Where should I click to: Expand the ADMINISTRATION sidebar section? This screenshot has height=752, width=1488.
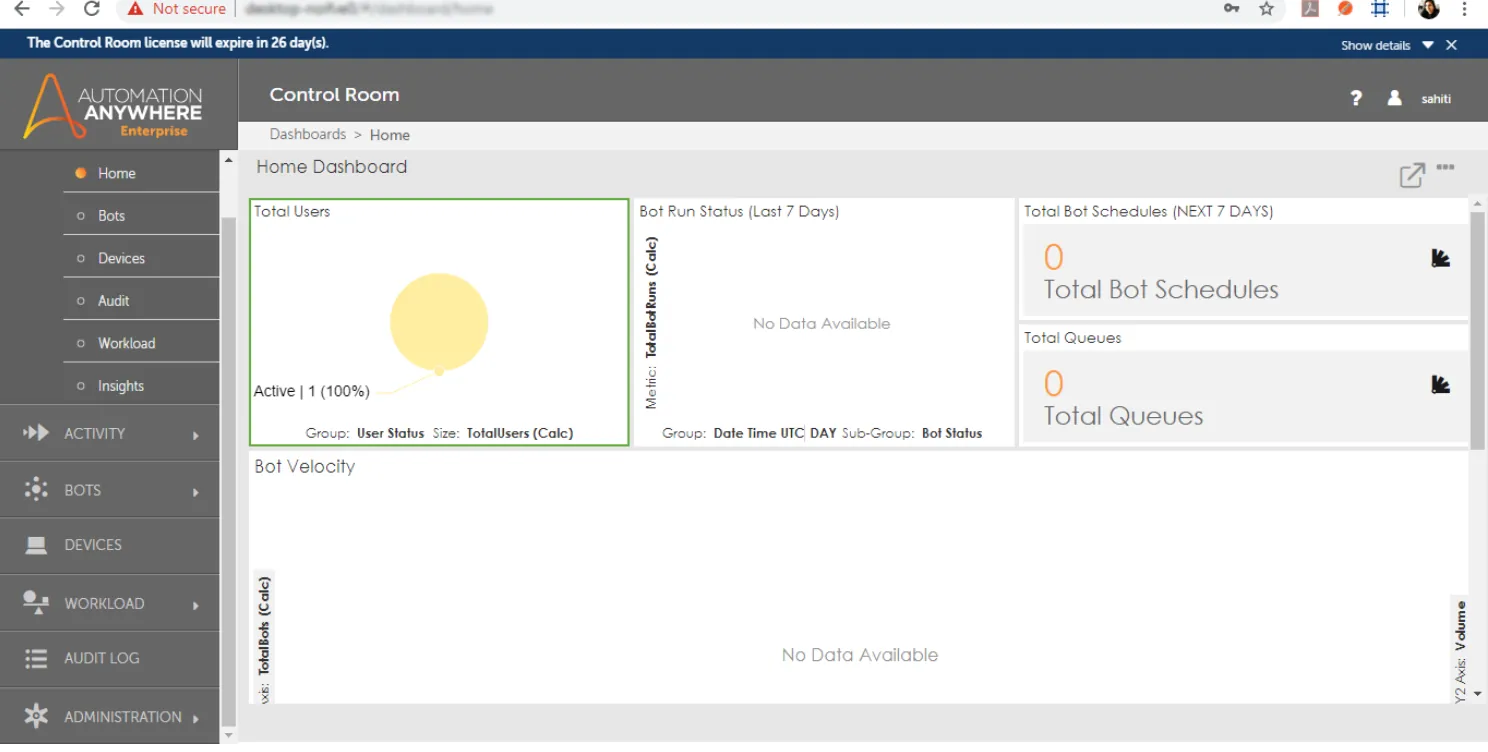(x=110, y=717)
